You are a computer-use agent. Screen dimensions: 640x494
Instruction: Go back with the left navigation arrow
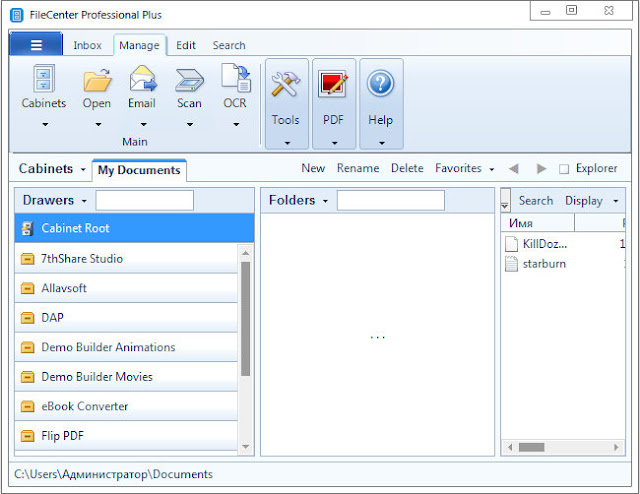pos(514,168)
